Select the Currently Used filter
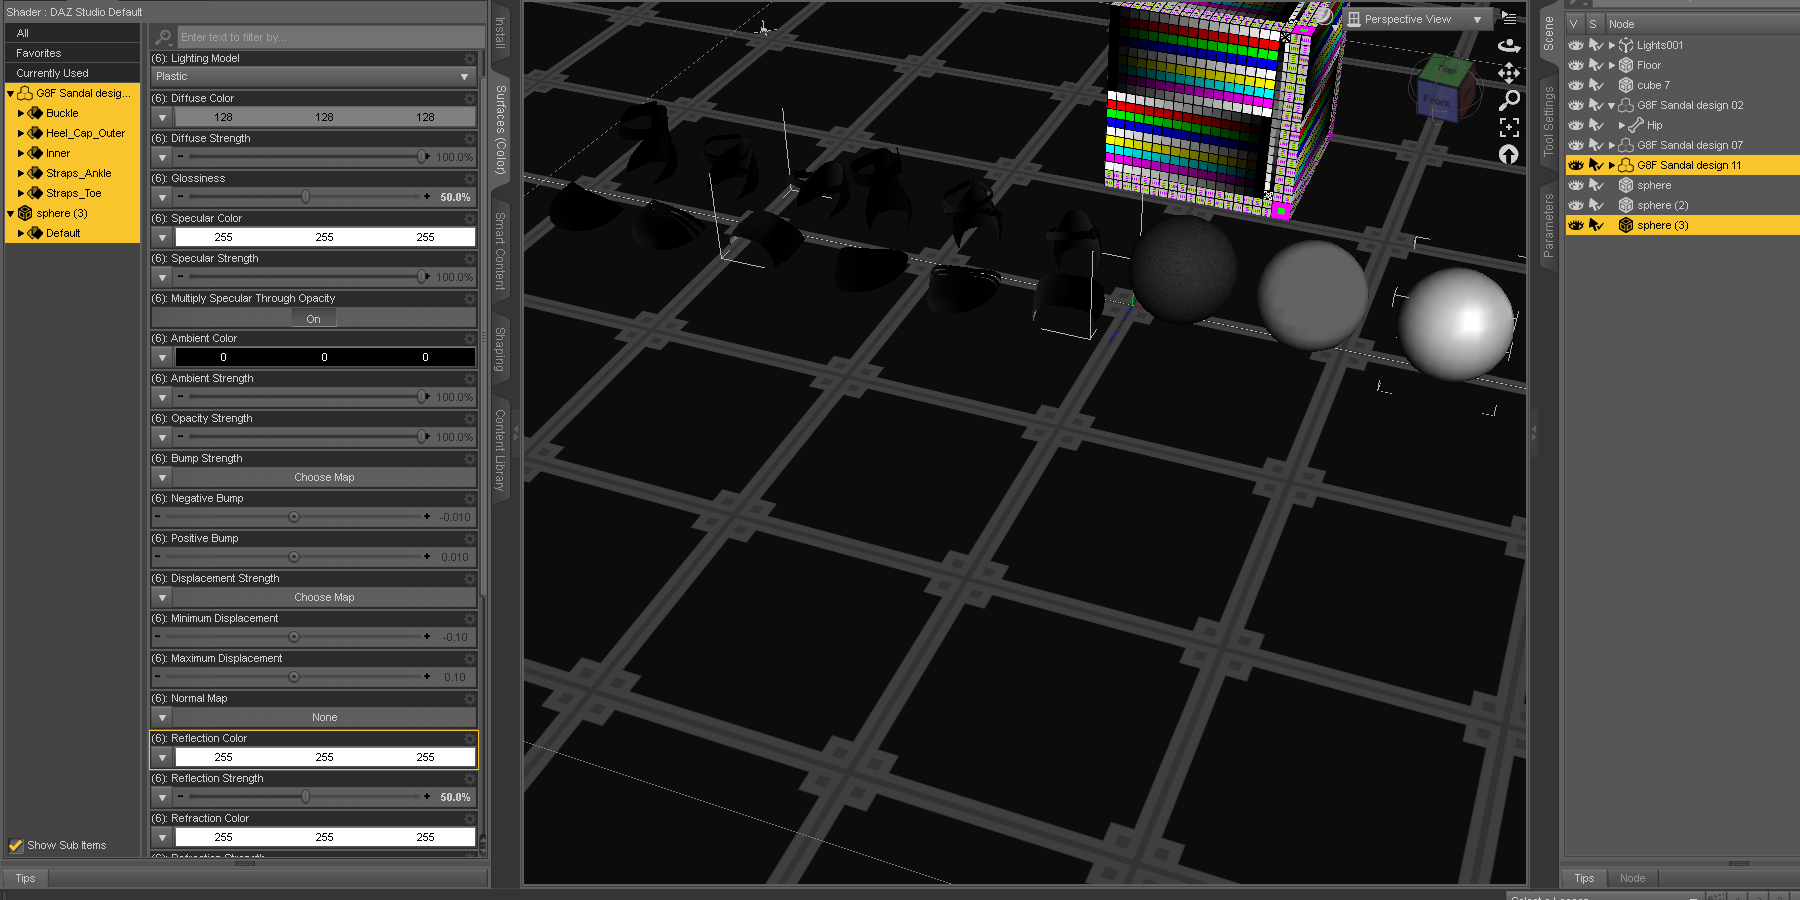 (x=72, y=73)
